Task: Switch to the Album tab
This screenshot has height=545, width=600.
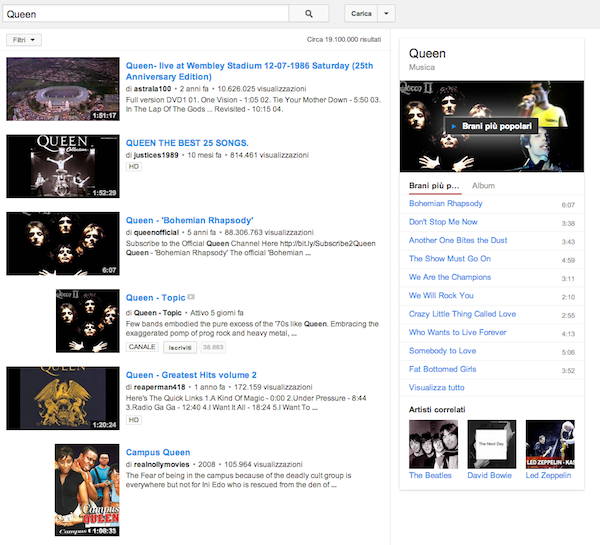Action: [x=483, y=186]
